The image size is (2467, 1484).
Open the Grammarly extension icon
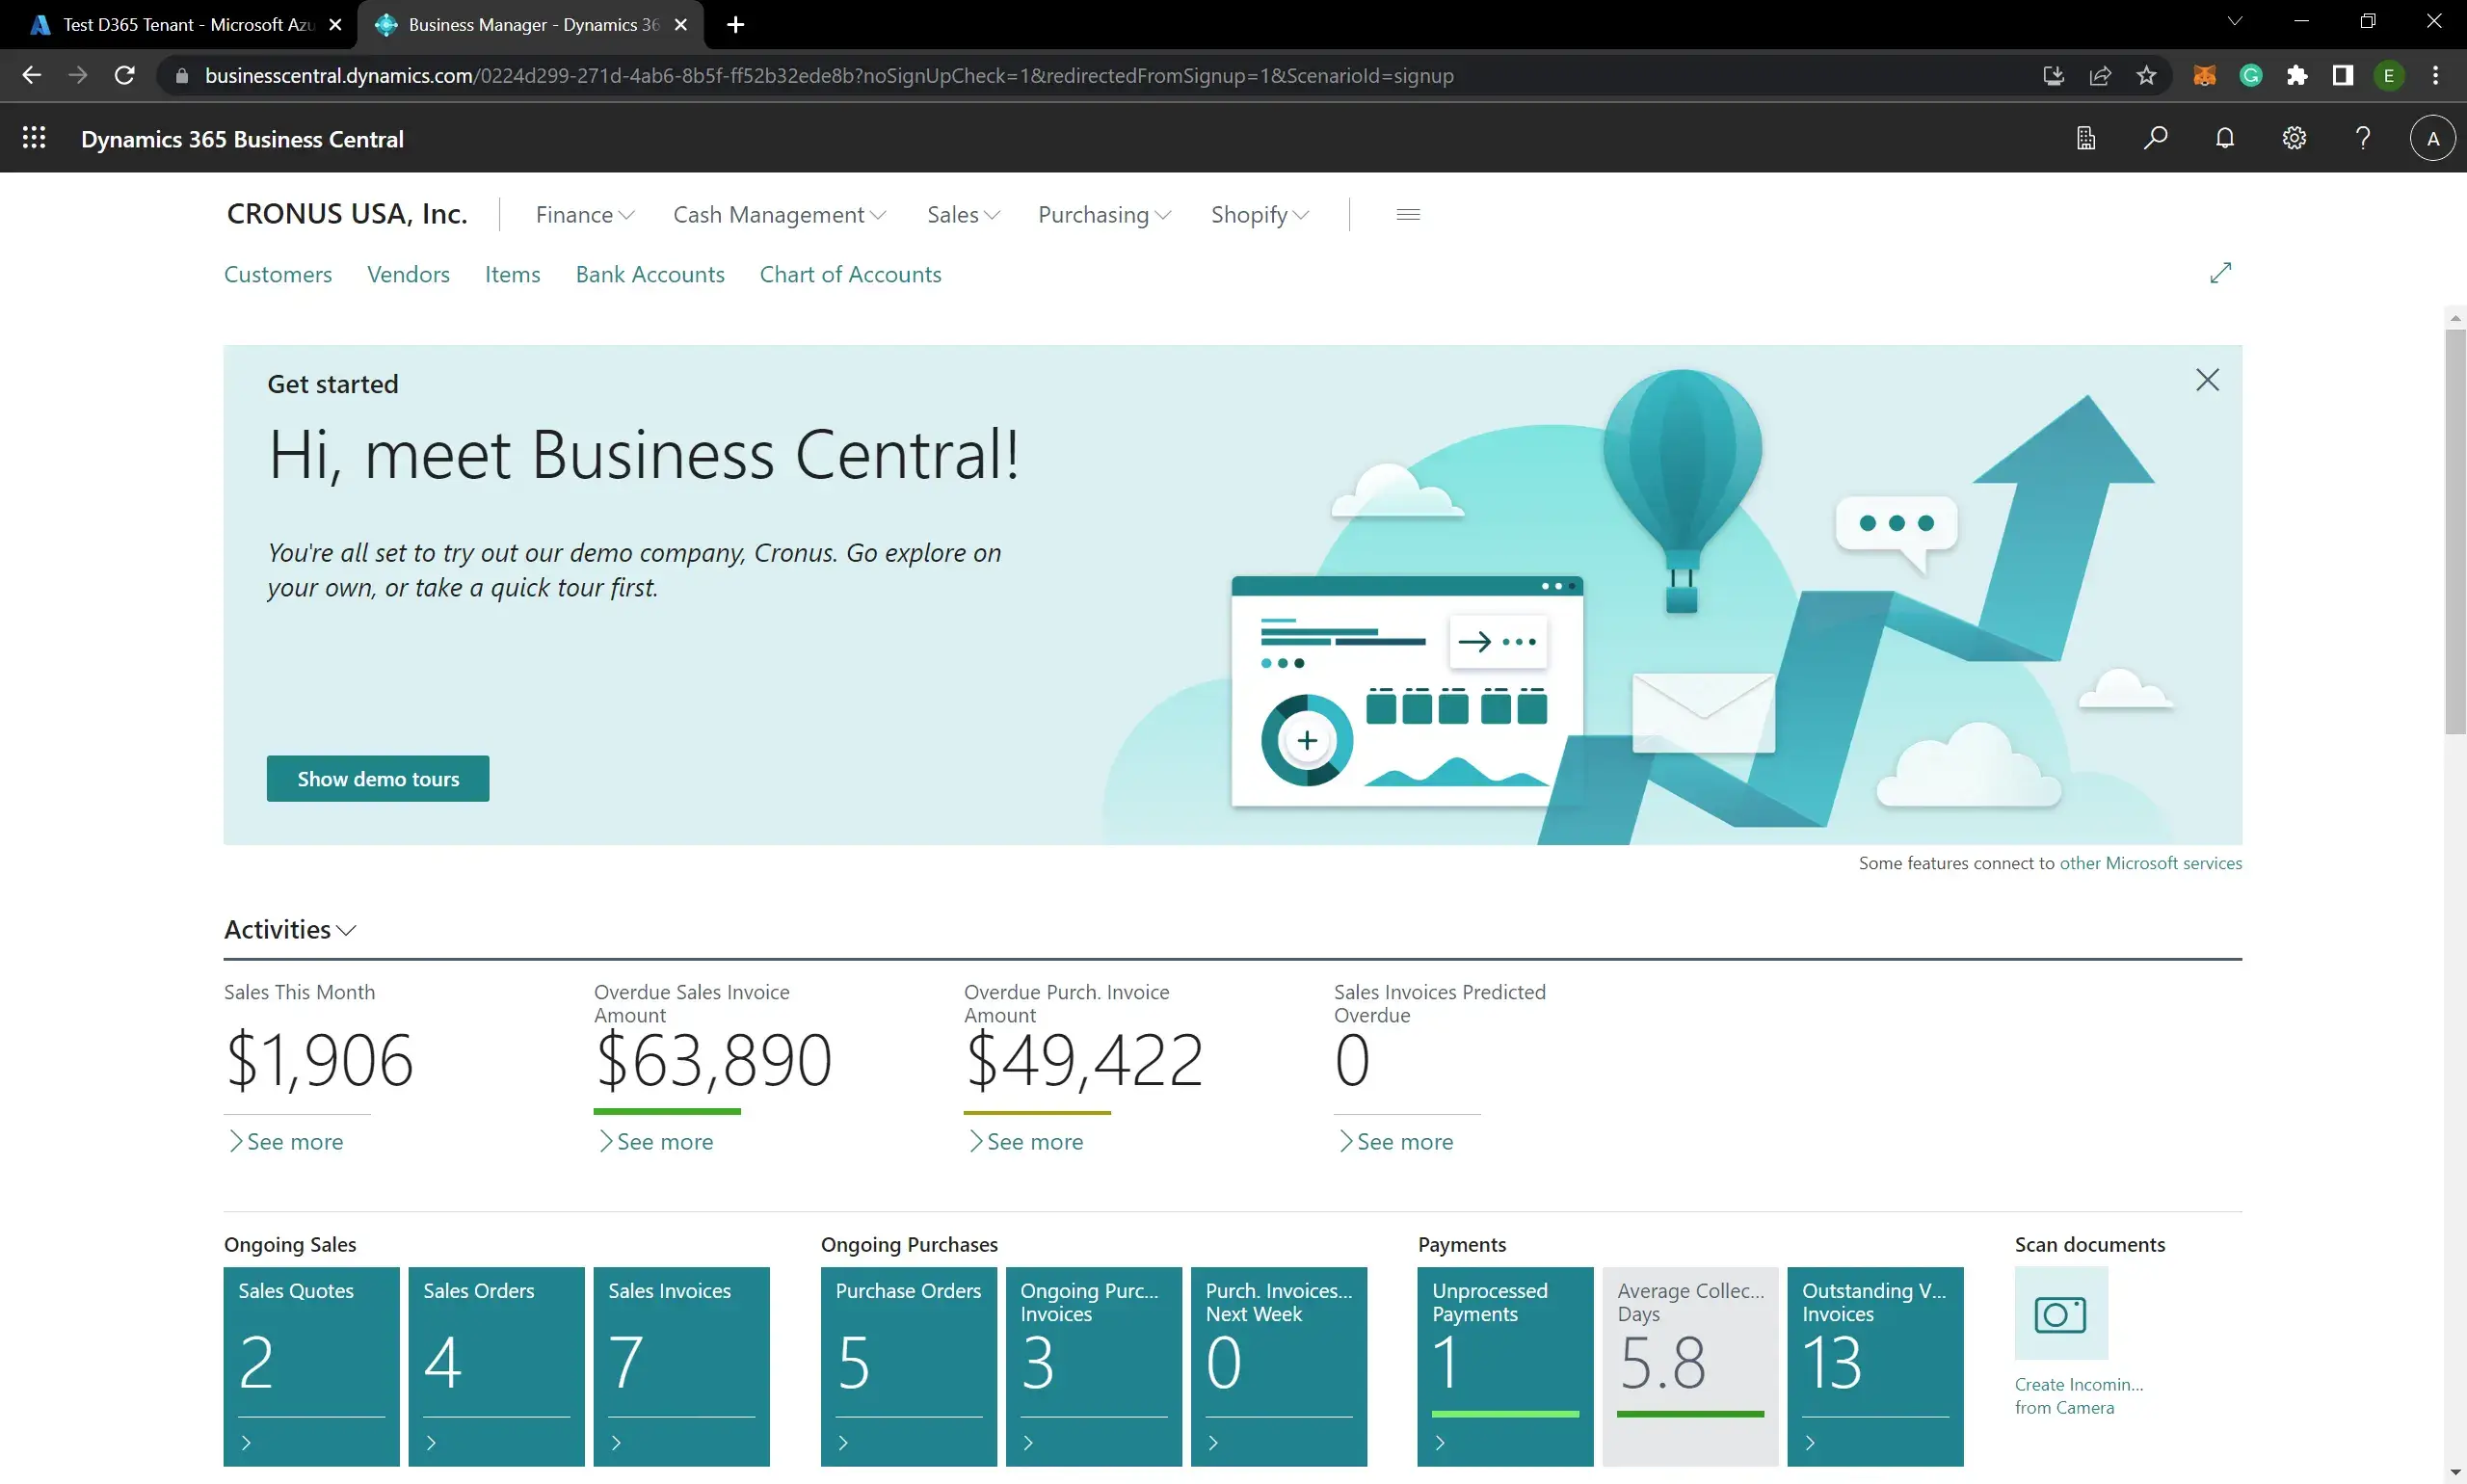pyautogui.click(x=2251, y=75)
